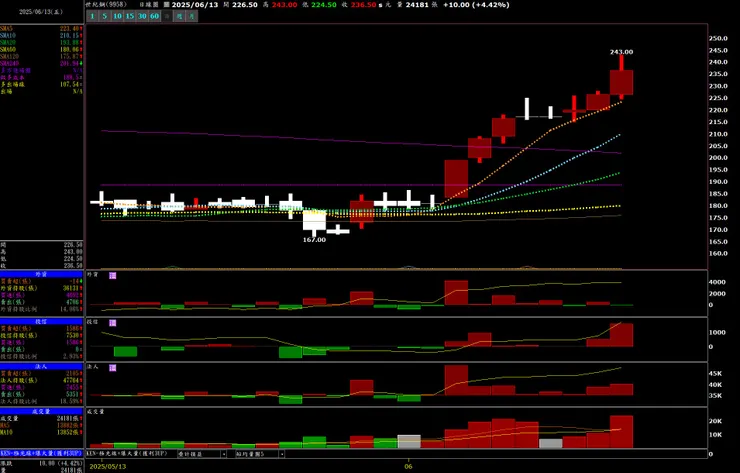Click the 200.0 tick on the price axis
The width and height of the screenshot is (740, 473).
click(718, 158)
